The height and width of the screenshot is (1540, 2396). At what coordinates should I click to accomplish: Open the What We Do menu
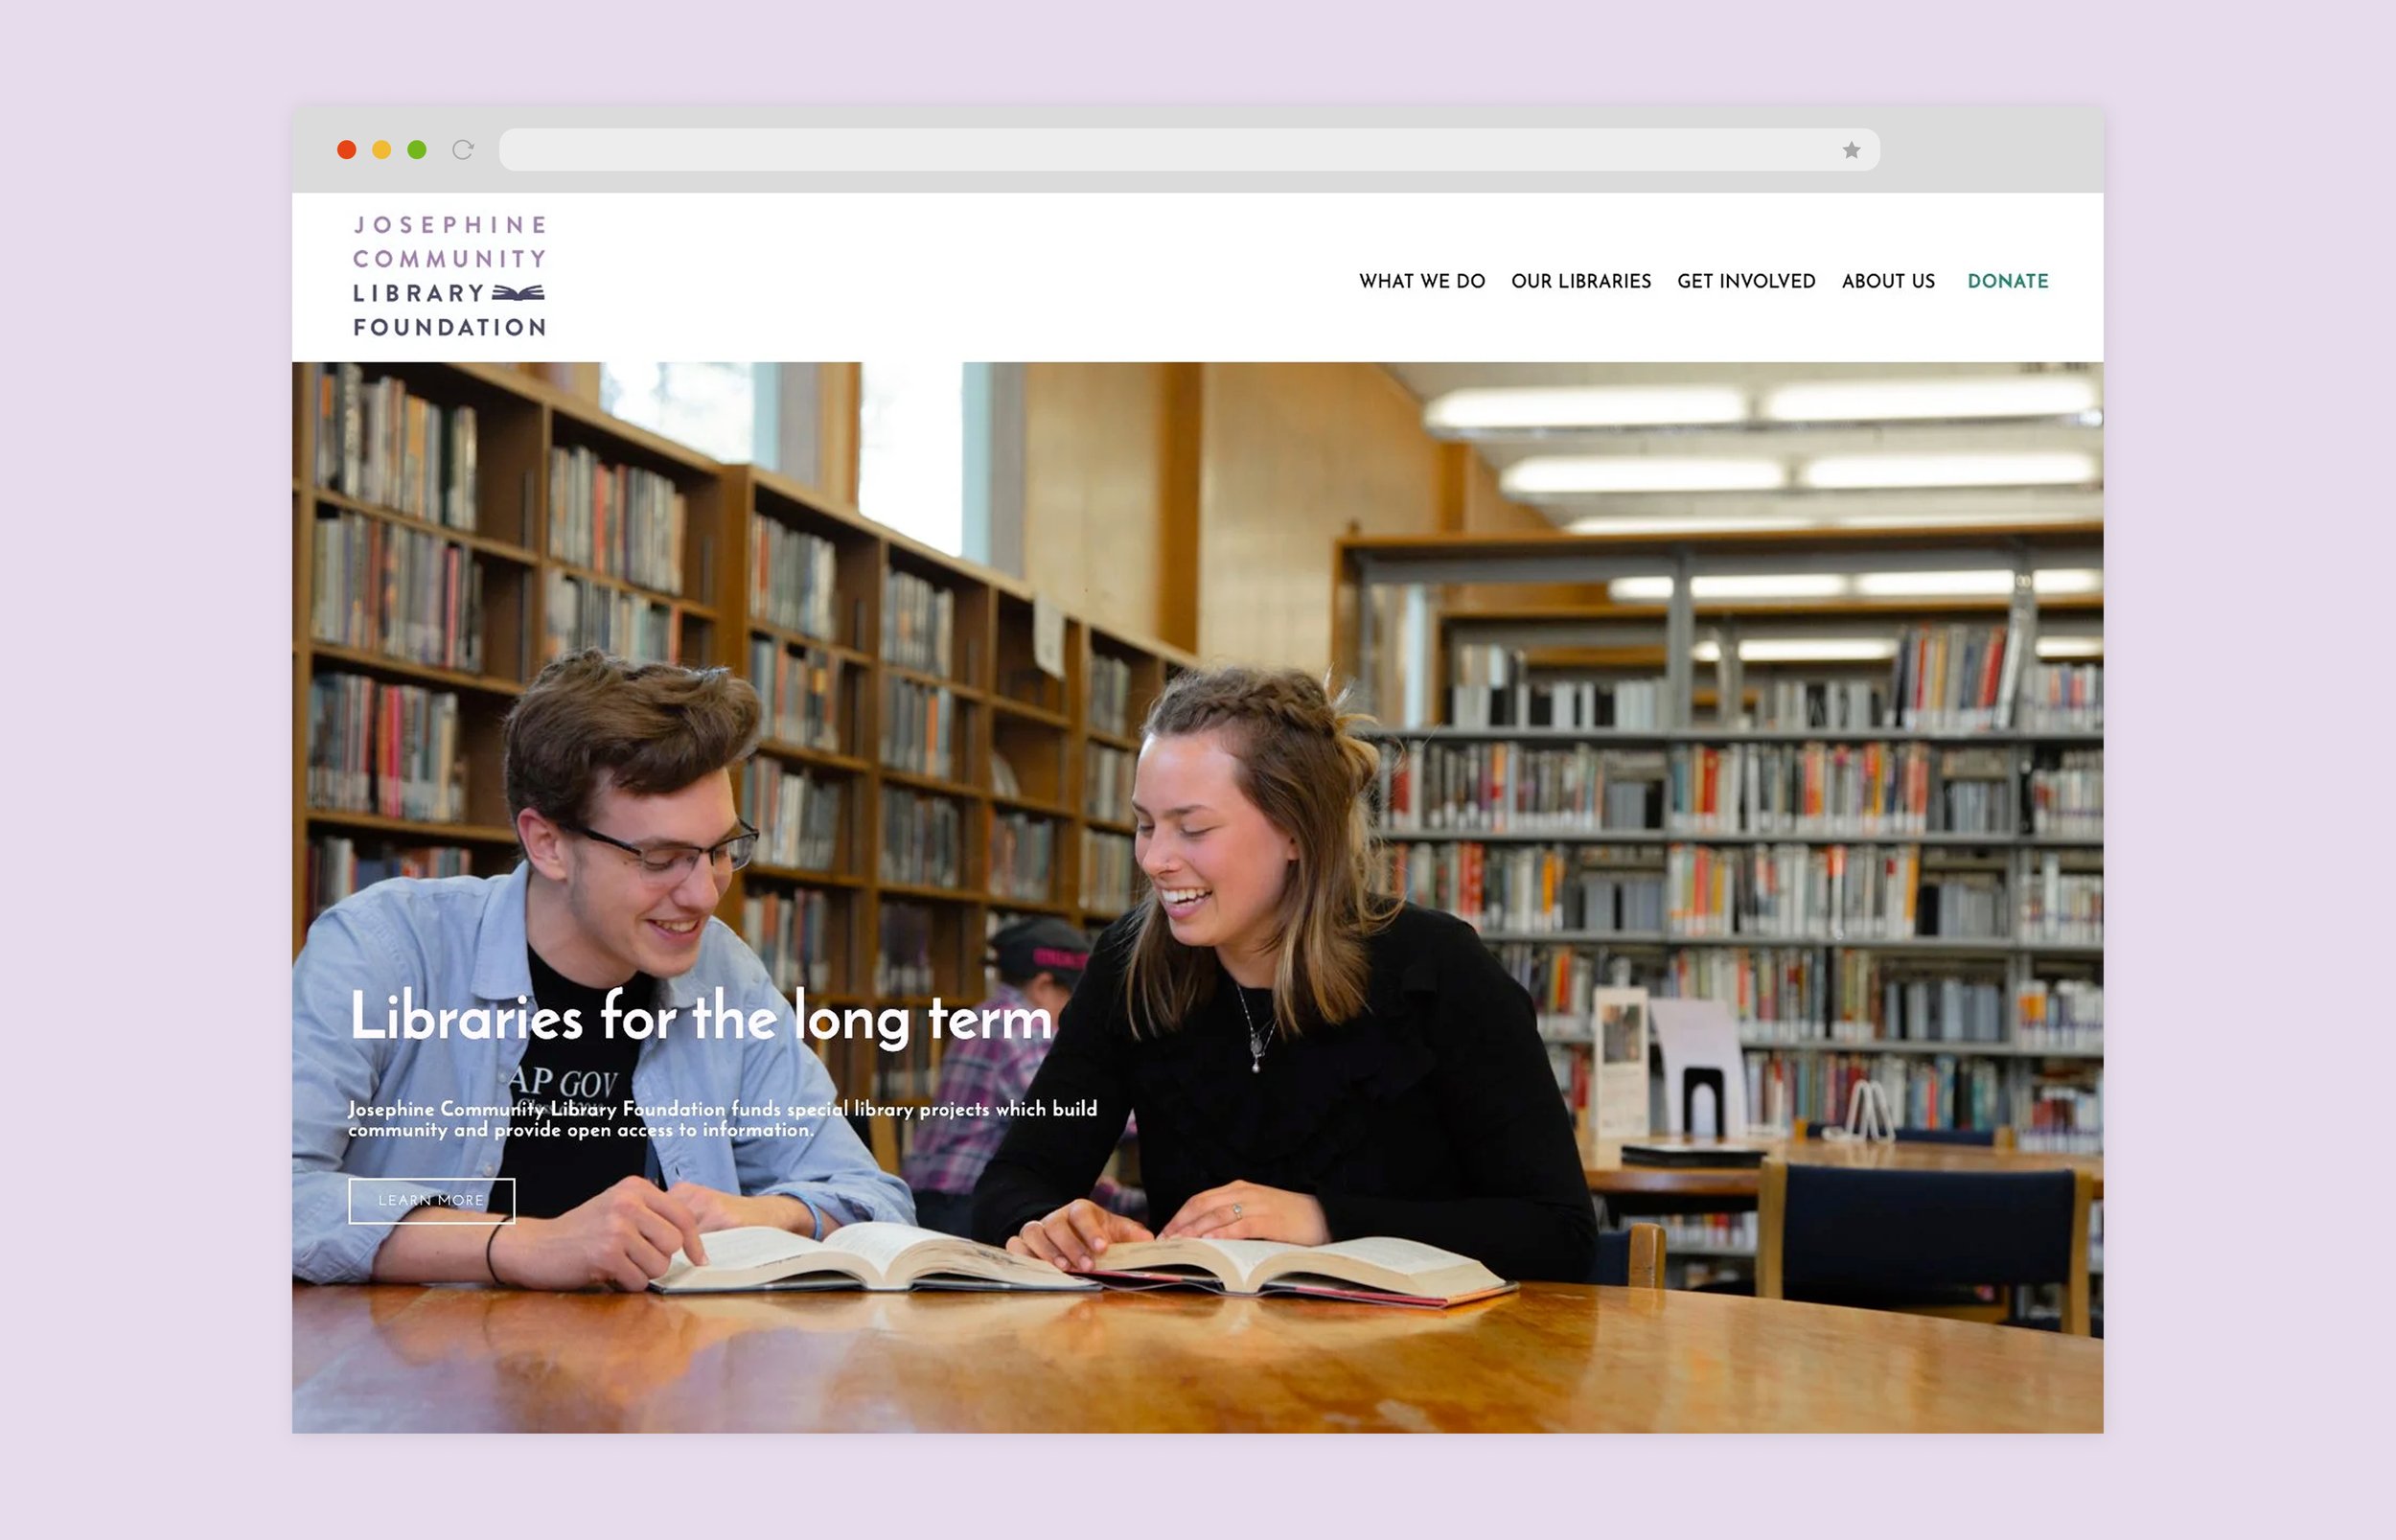point(1422,281)
